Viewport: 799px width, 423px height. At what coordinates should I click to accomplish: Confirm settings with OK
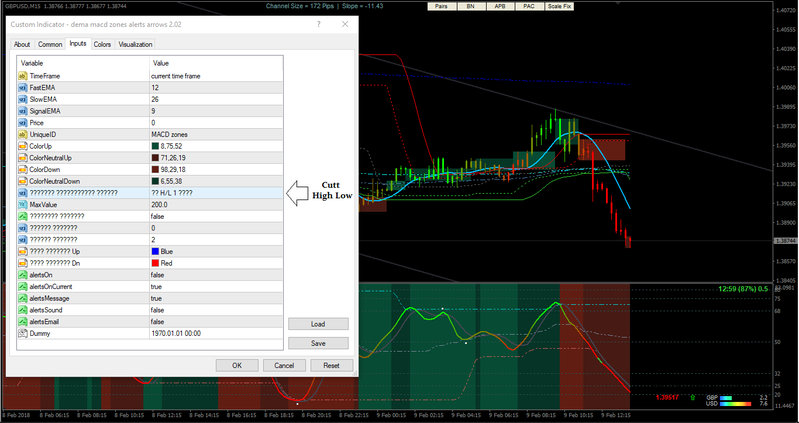click(x=237, y=365)
